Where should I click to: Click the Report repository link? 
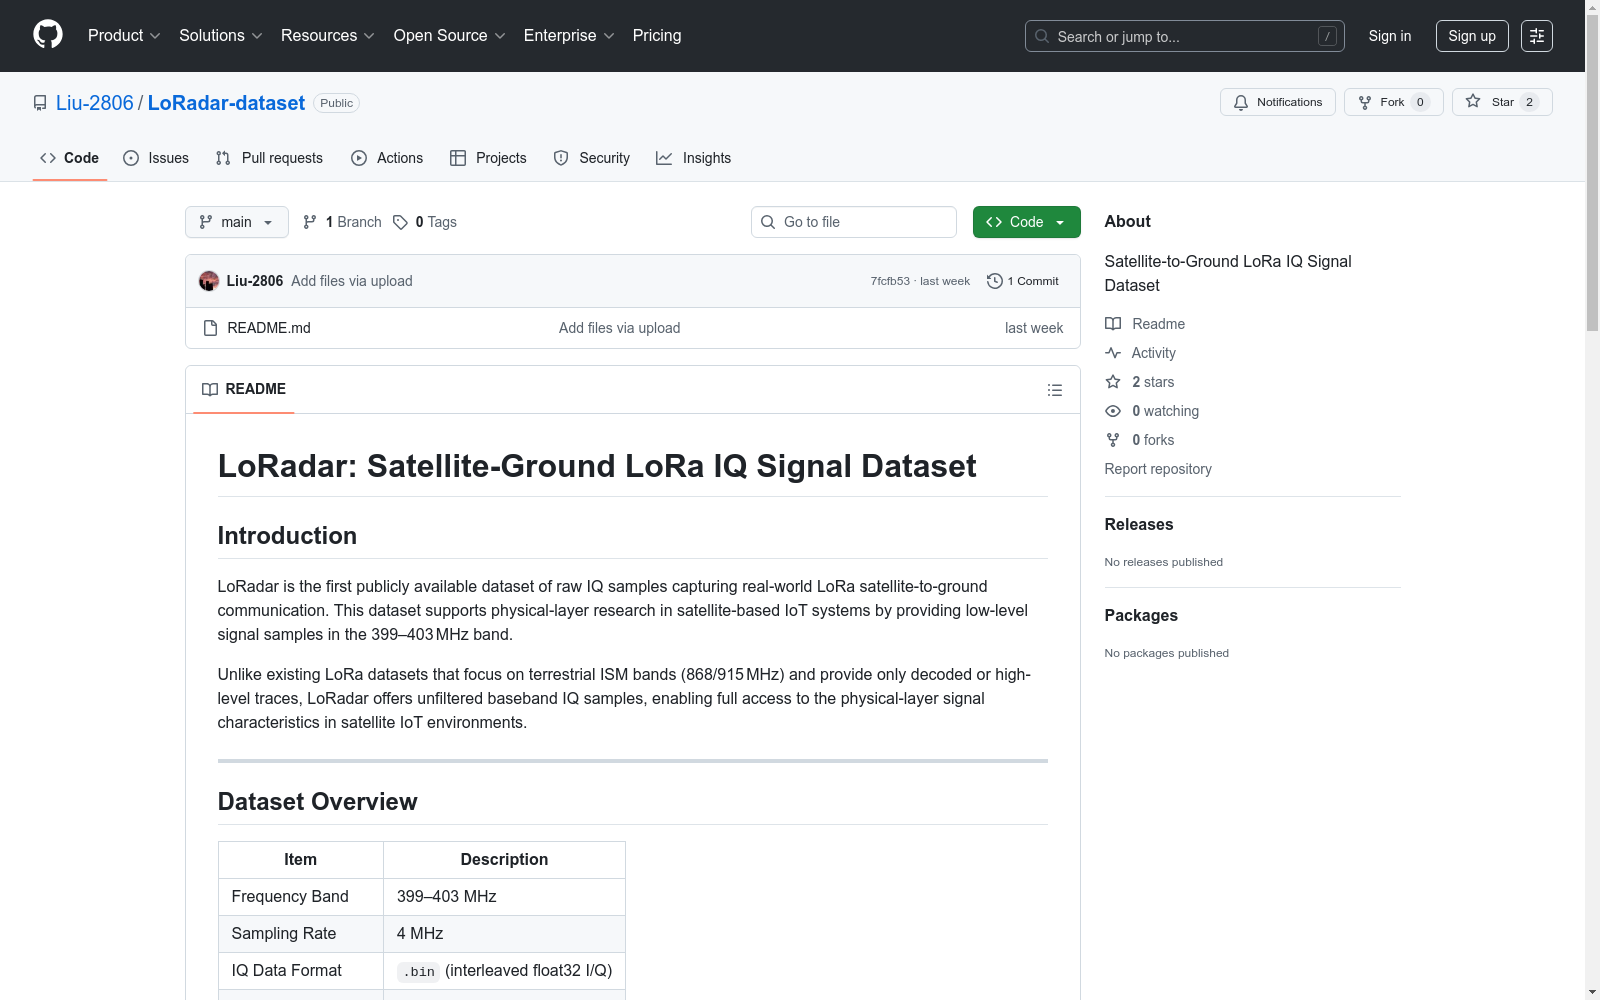coord(1158,469)
